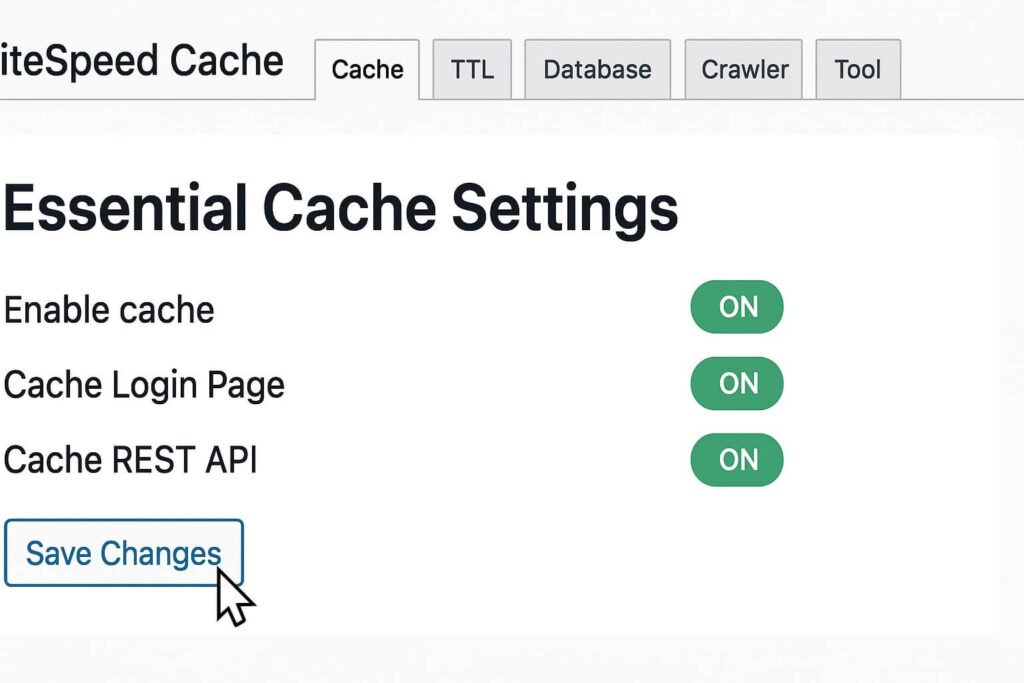Select the Crawler tab
This screenshot has width=1024, height=683.
(x=742, y=68)
